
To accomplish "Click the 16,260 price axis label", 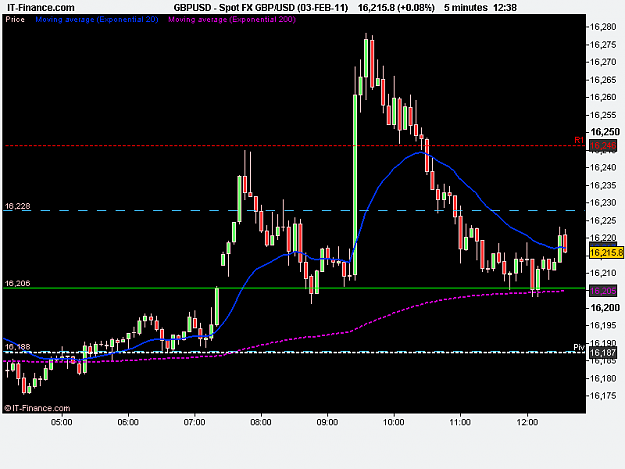I will [603, 97].
